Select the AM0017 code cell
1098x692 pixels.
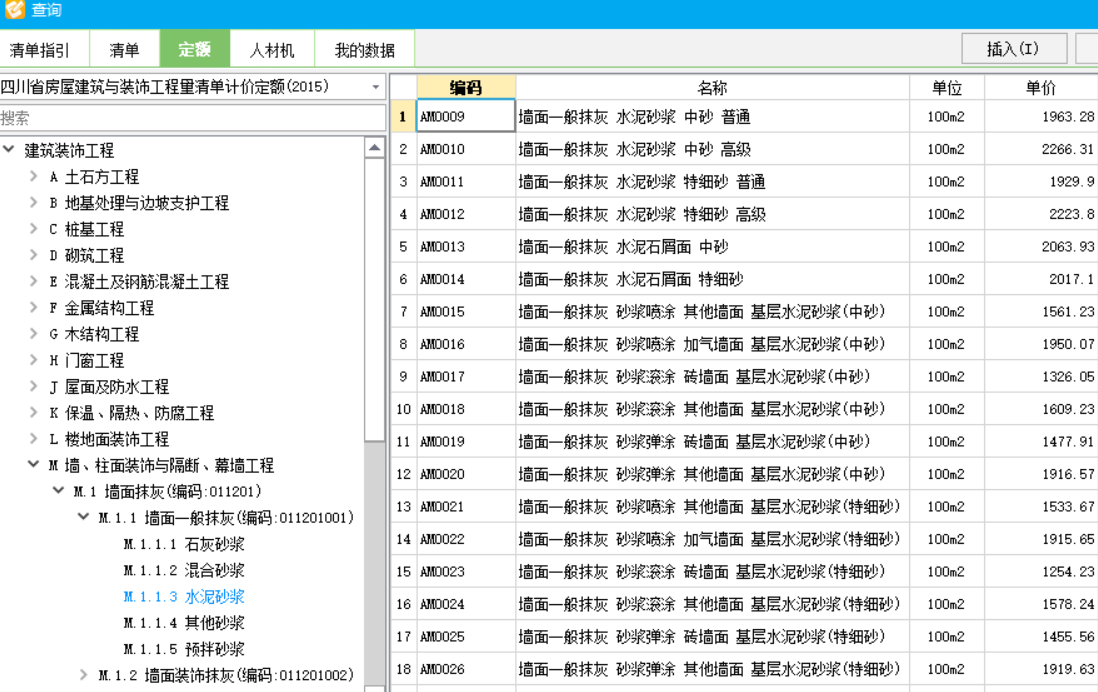tap(466, 376)
